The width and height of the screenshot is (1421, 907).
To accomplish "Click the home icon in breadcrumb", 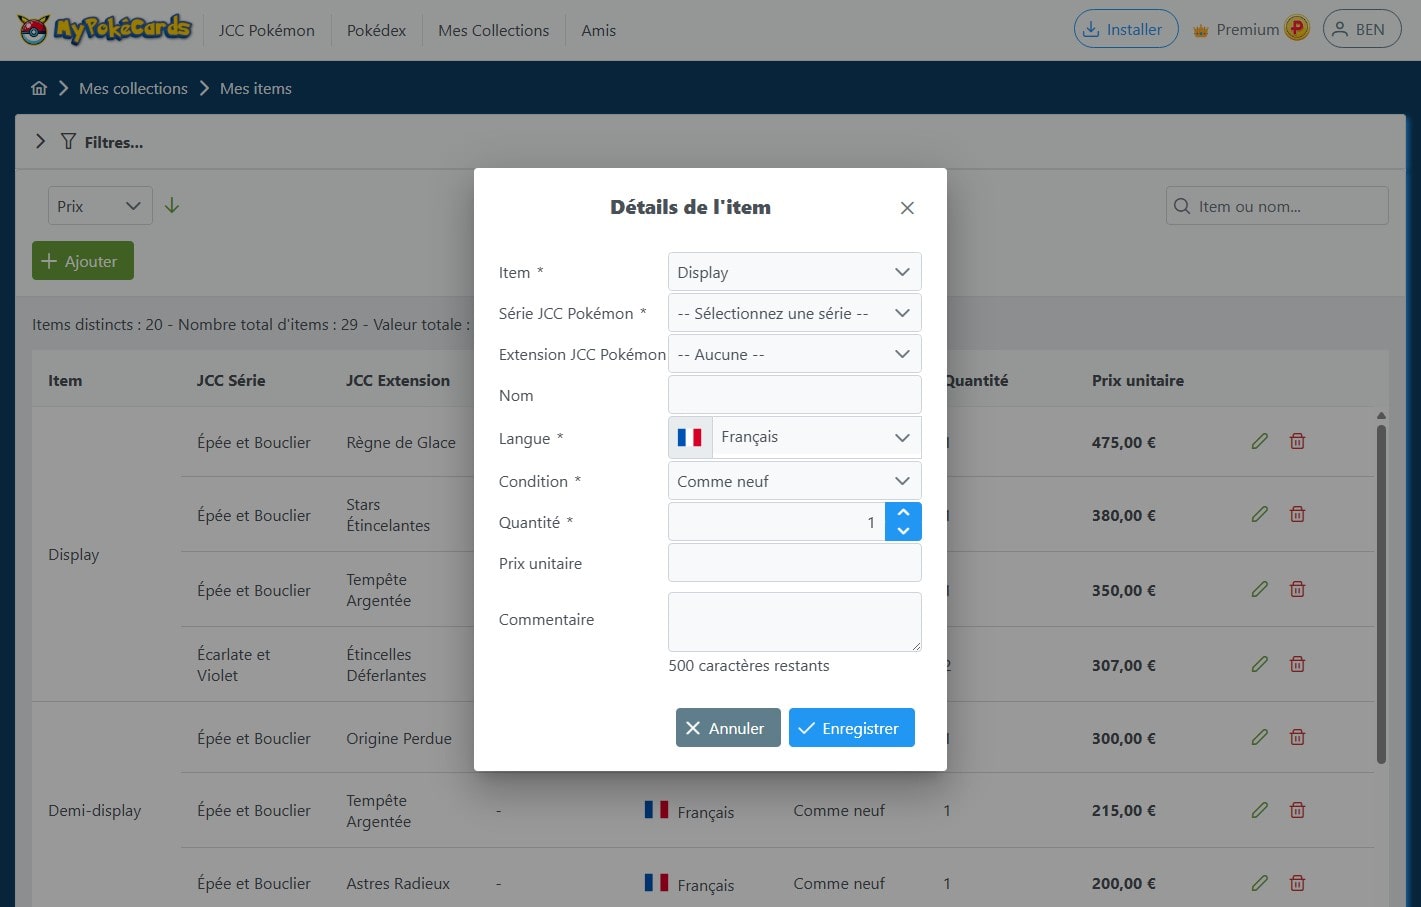I will tap(39, 88).
